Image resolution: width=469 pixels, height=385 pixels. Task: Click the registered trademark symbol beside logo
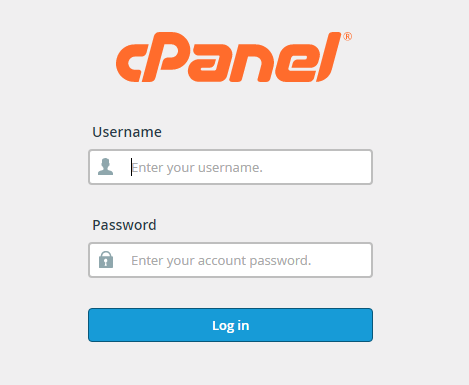click(x=347, y=36)
